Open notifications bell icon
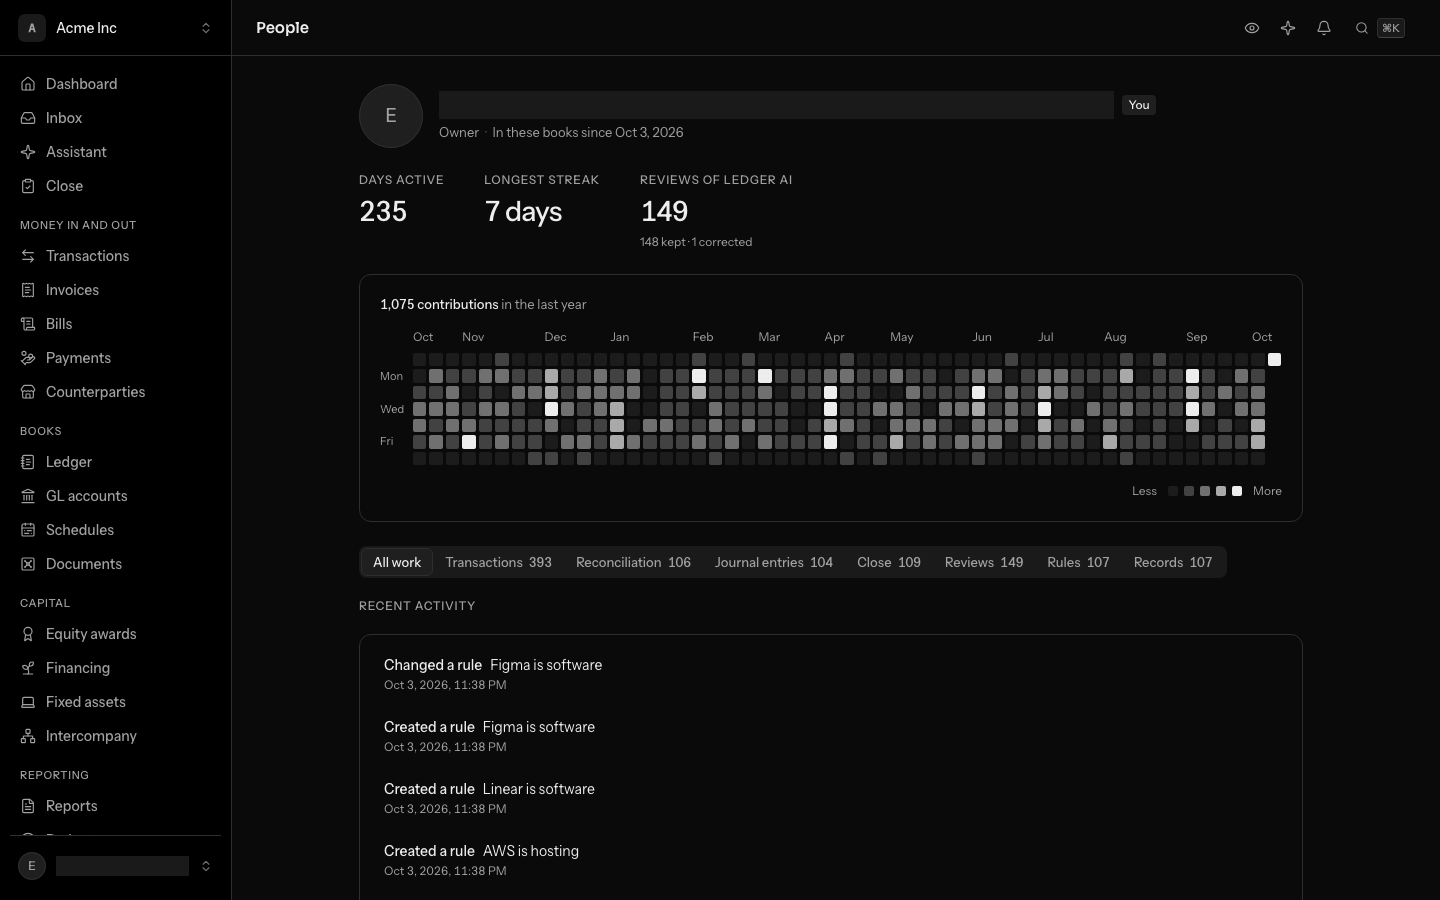The width and height of the screenshot is (1440, 900). [1324, 28]
